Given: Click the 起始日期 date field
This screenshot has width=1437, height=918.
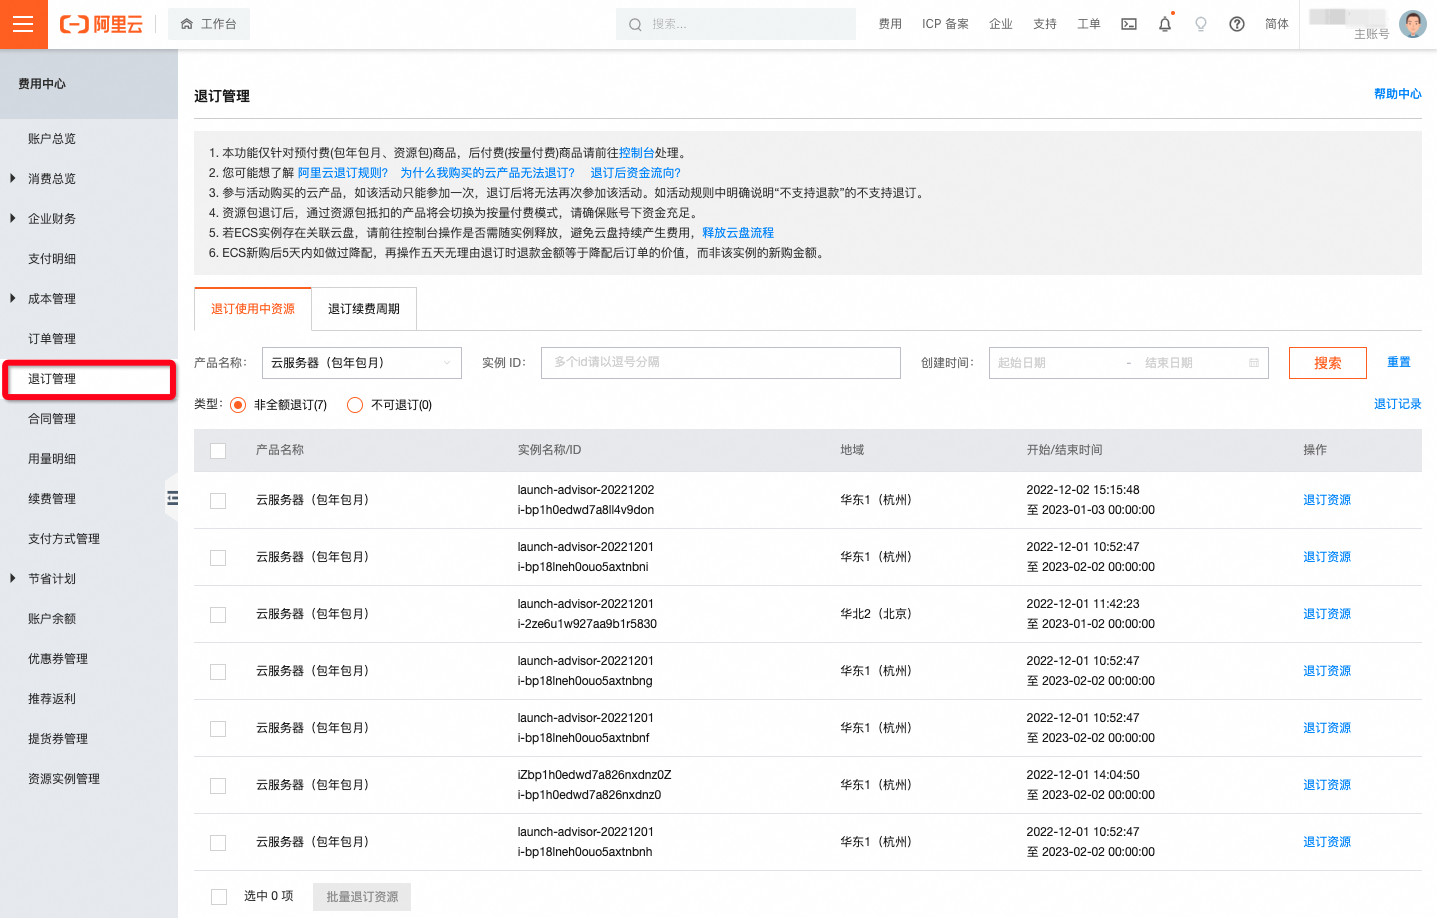Looking at the screenshot, I should (1055, 363).
